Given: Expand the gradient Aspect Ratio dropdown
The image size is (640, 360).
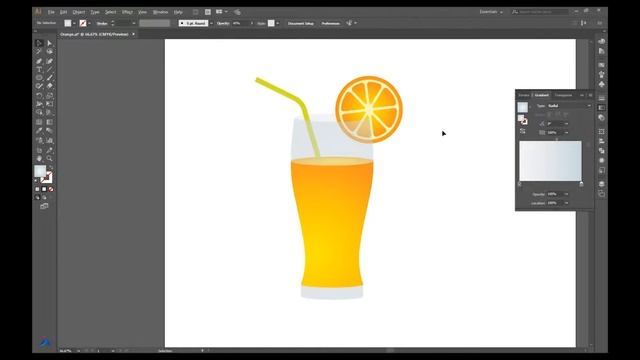Looking at the screenshot, I should (566, 133).
